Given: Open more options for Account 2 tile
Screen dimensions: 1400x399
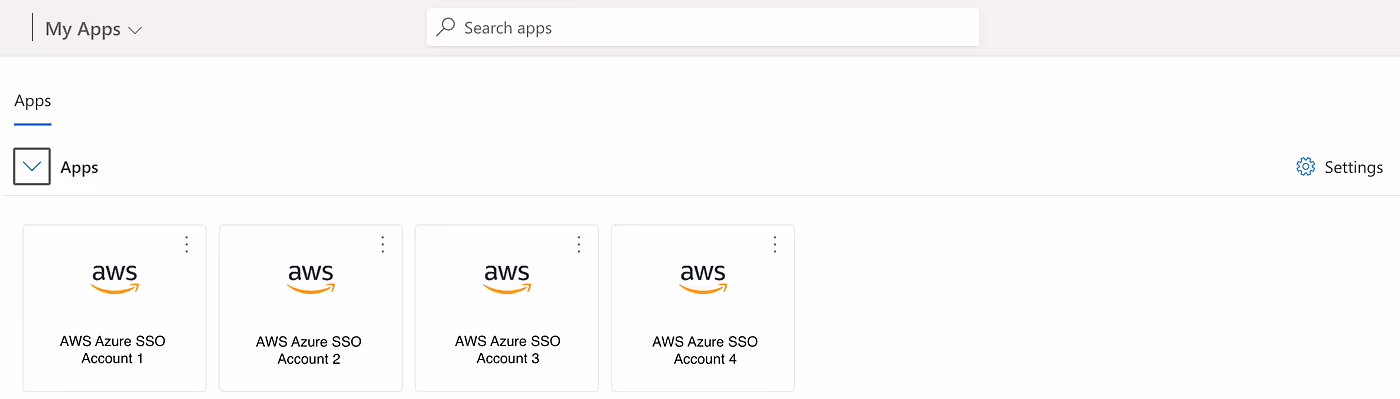Looking at the screenshot, I should point(382,244).
